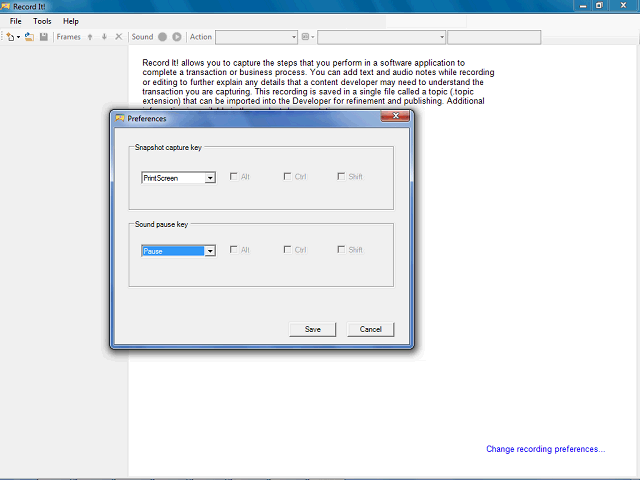640x480 pixels.
Task: Delete frame X icon in toolbar
Action: 119,37
